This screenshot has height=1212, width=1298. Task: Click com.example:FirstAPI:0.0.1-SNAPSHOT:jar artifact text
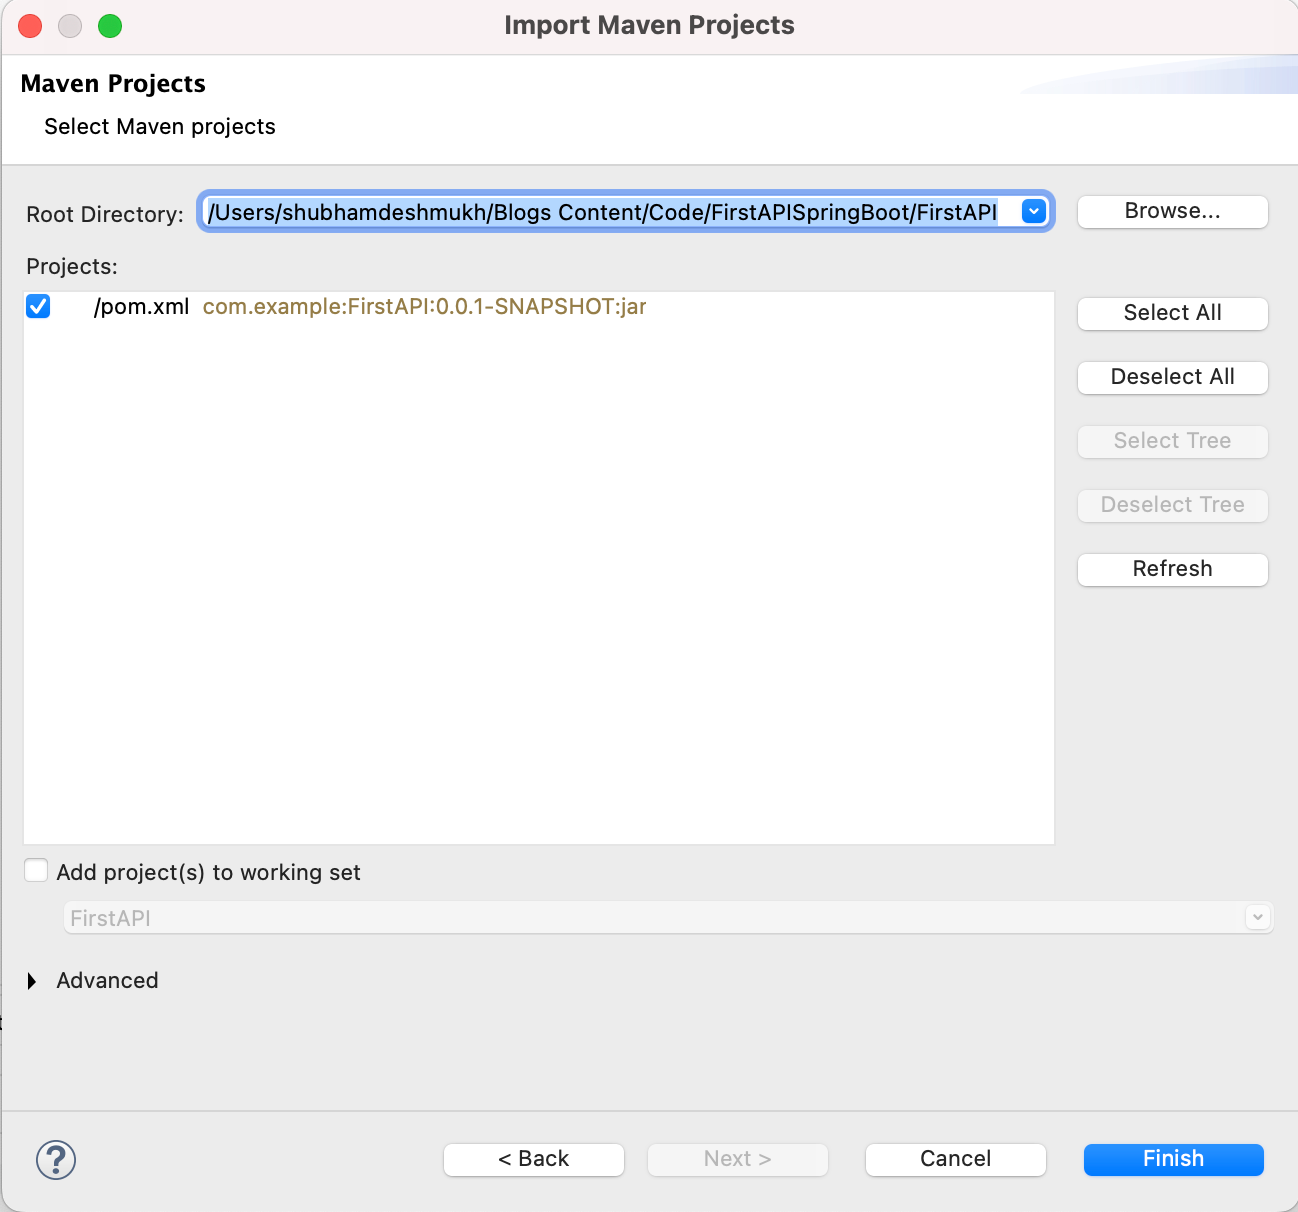[x=424, y=306]
